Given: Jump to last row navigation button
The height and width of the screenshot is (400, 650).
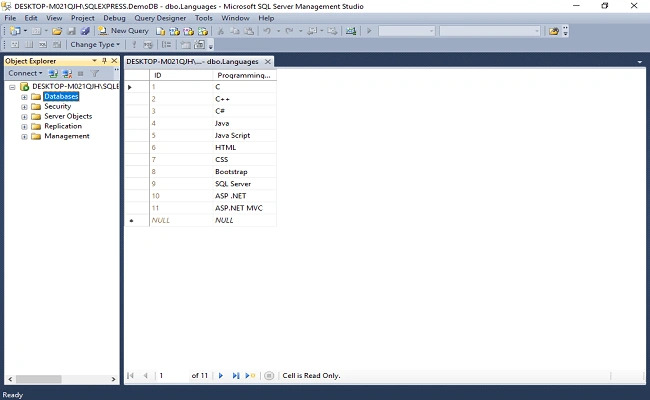Looking at the screenshot, I should (x=235, y=376).
